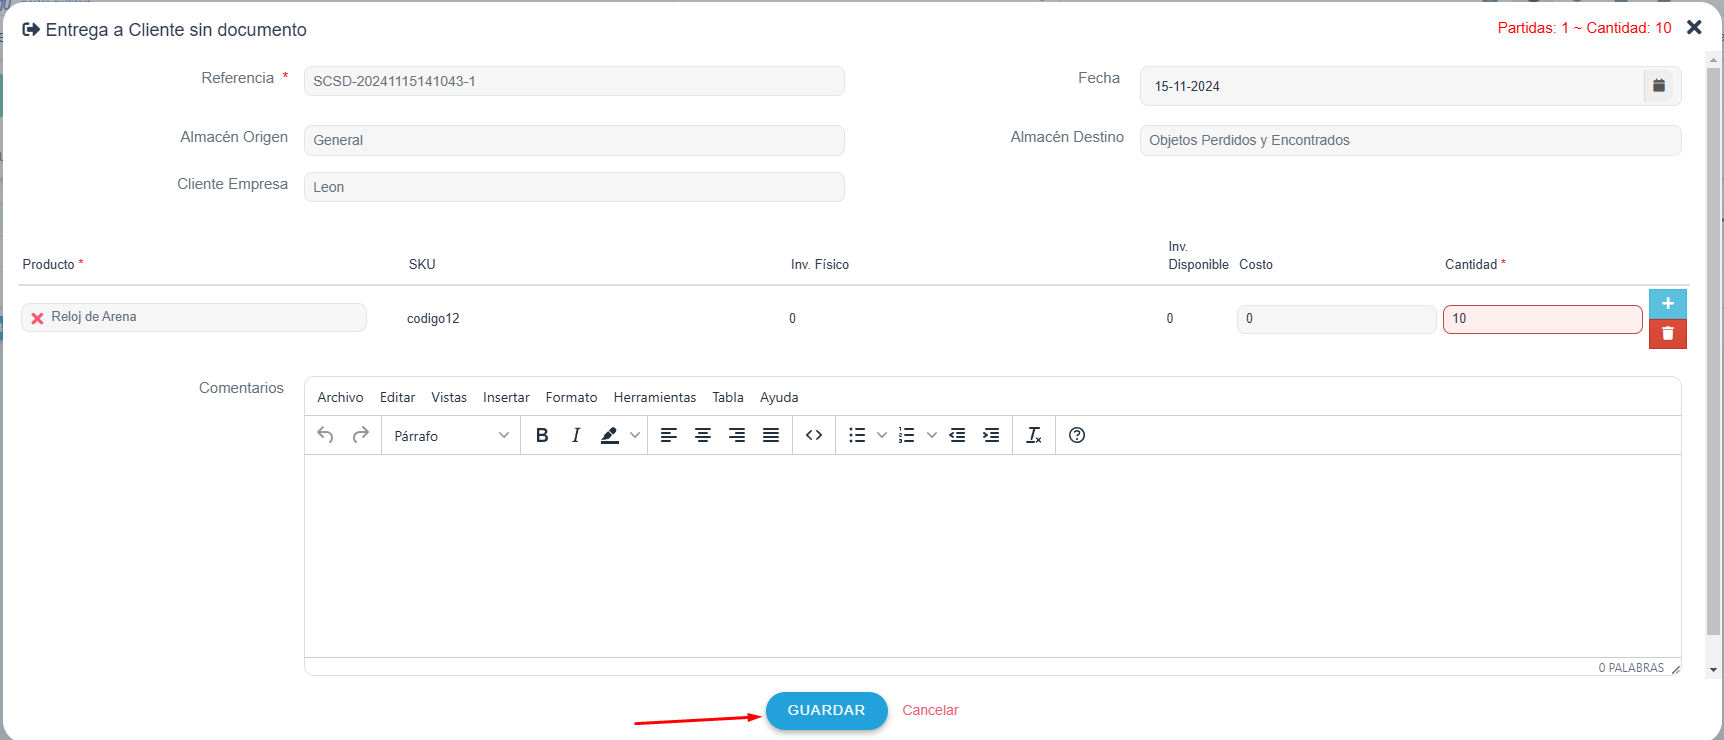Click the editor resize handle corner
This screenshot has width=1724, height=740.
[x=1676, y=669]
